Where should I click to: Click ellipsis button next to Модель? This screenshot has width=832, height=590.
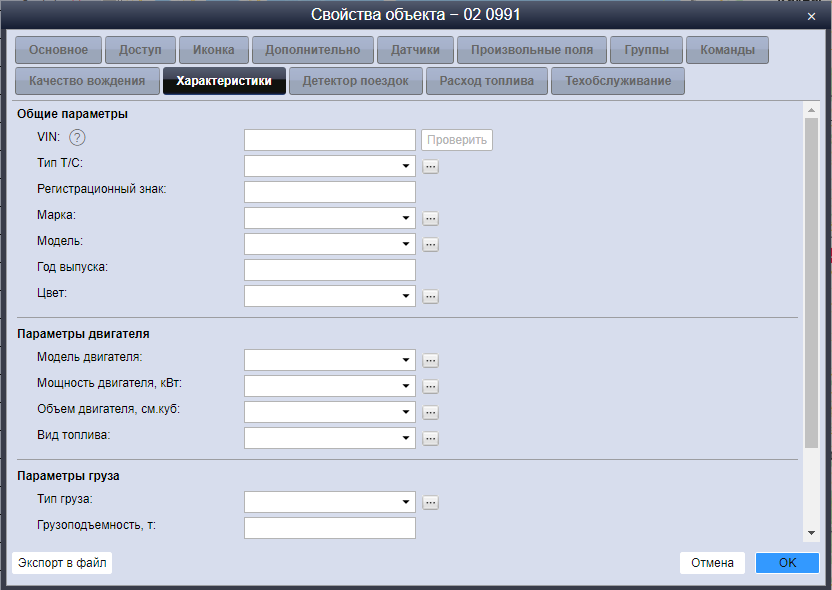pyautogui.click(x=430, y=244)
